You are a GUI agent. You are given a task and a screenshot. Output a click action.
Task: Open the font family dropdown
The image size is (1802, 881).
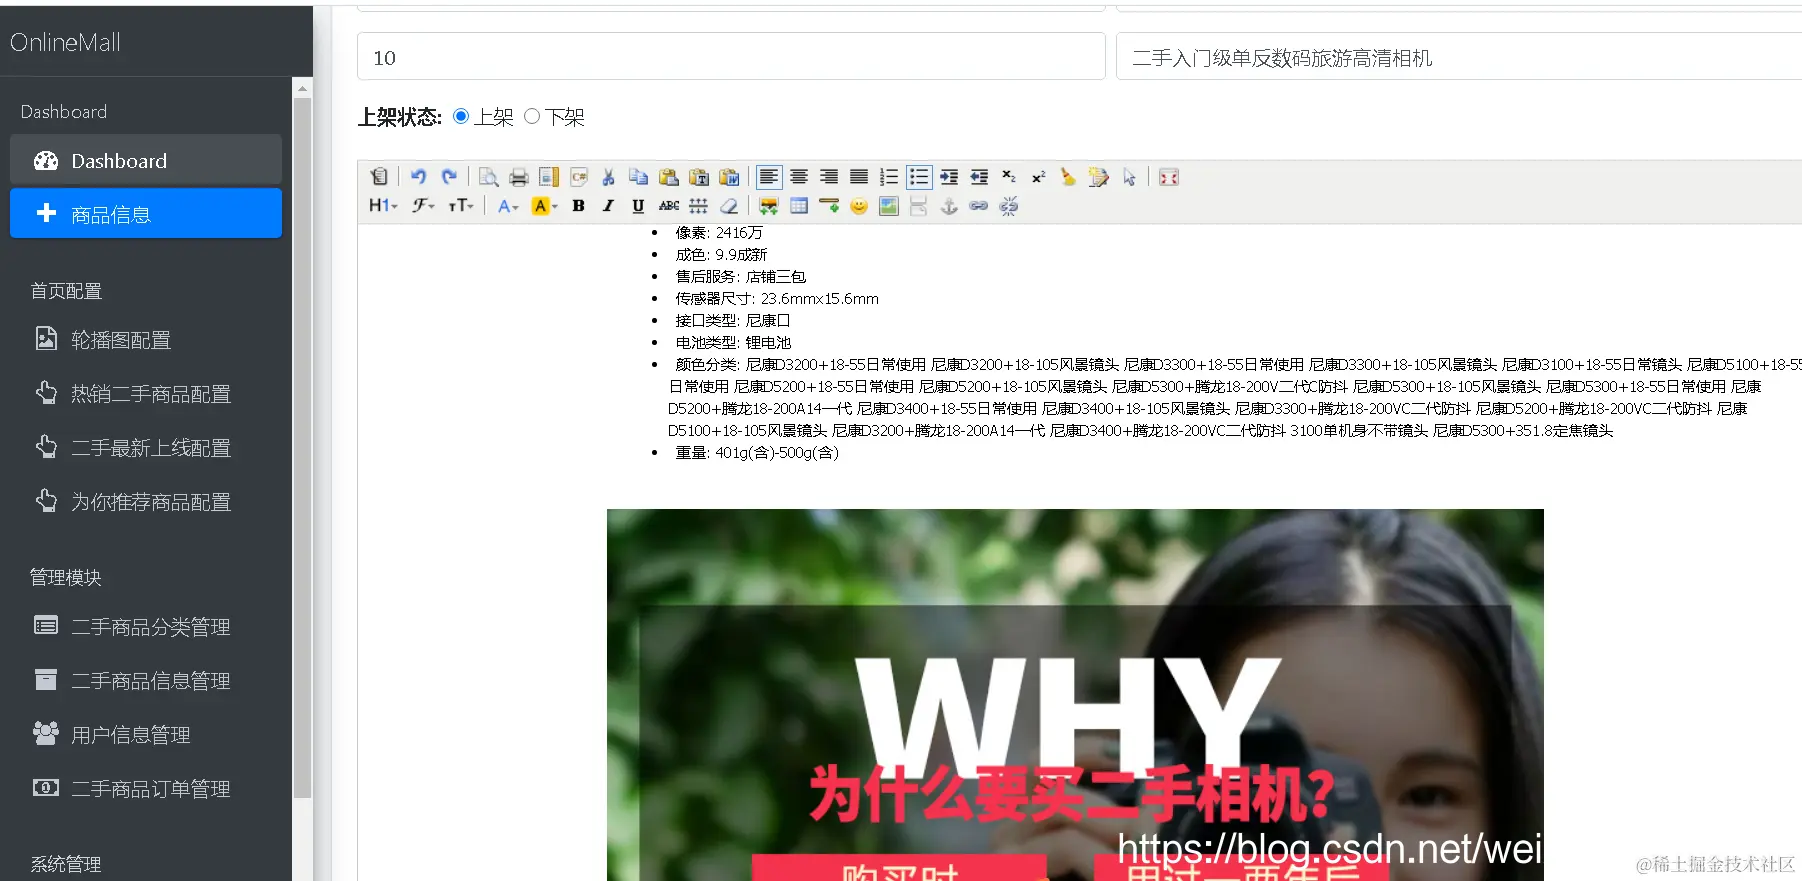(424, 206)
